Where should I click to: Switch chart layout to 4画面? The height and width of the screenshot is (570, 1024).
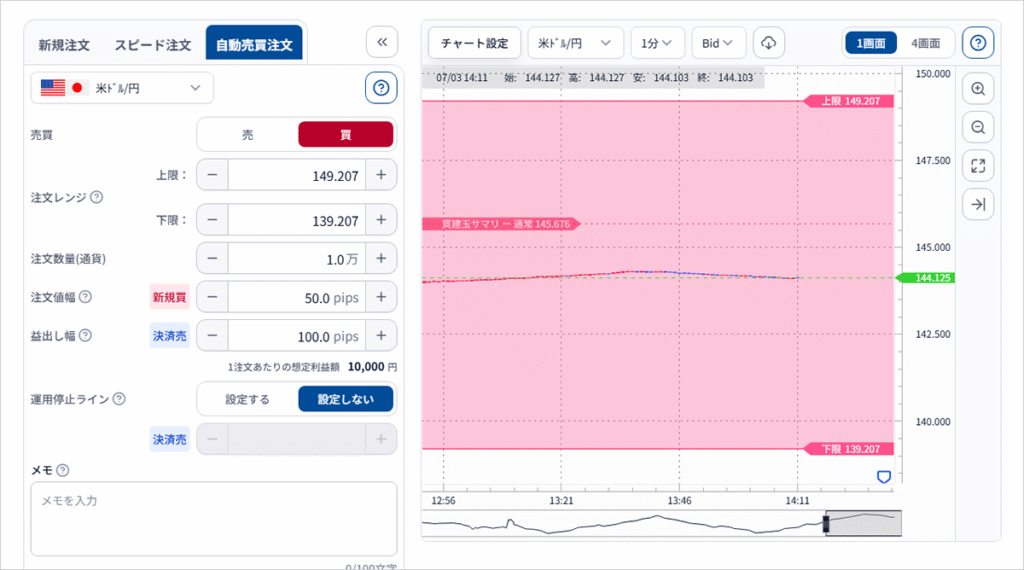(925, 43)
